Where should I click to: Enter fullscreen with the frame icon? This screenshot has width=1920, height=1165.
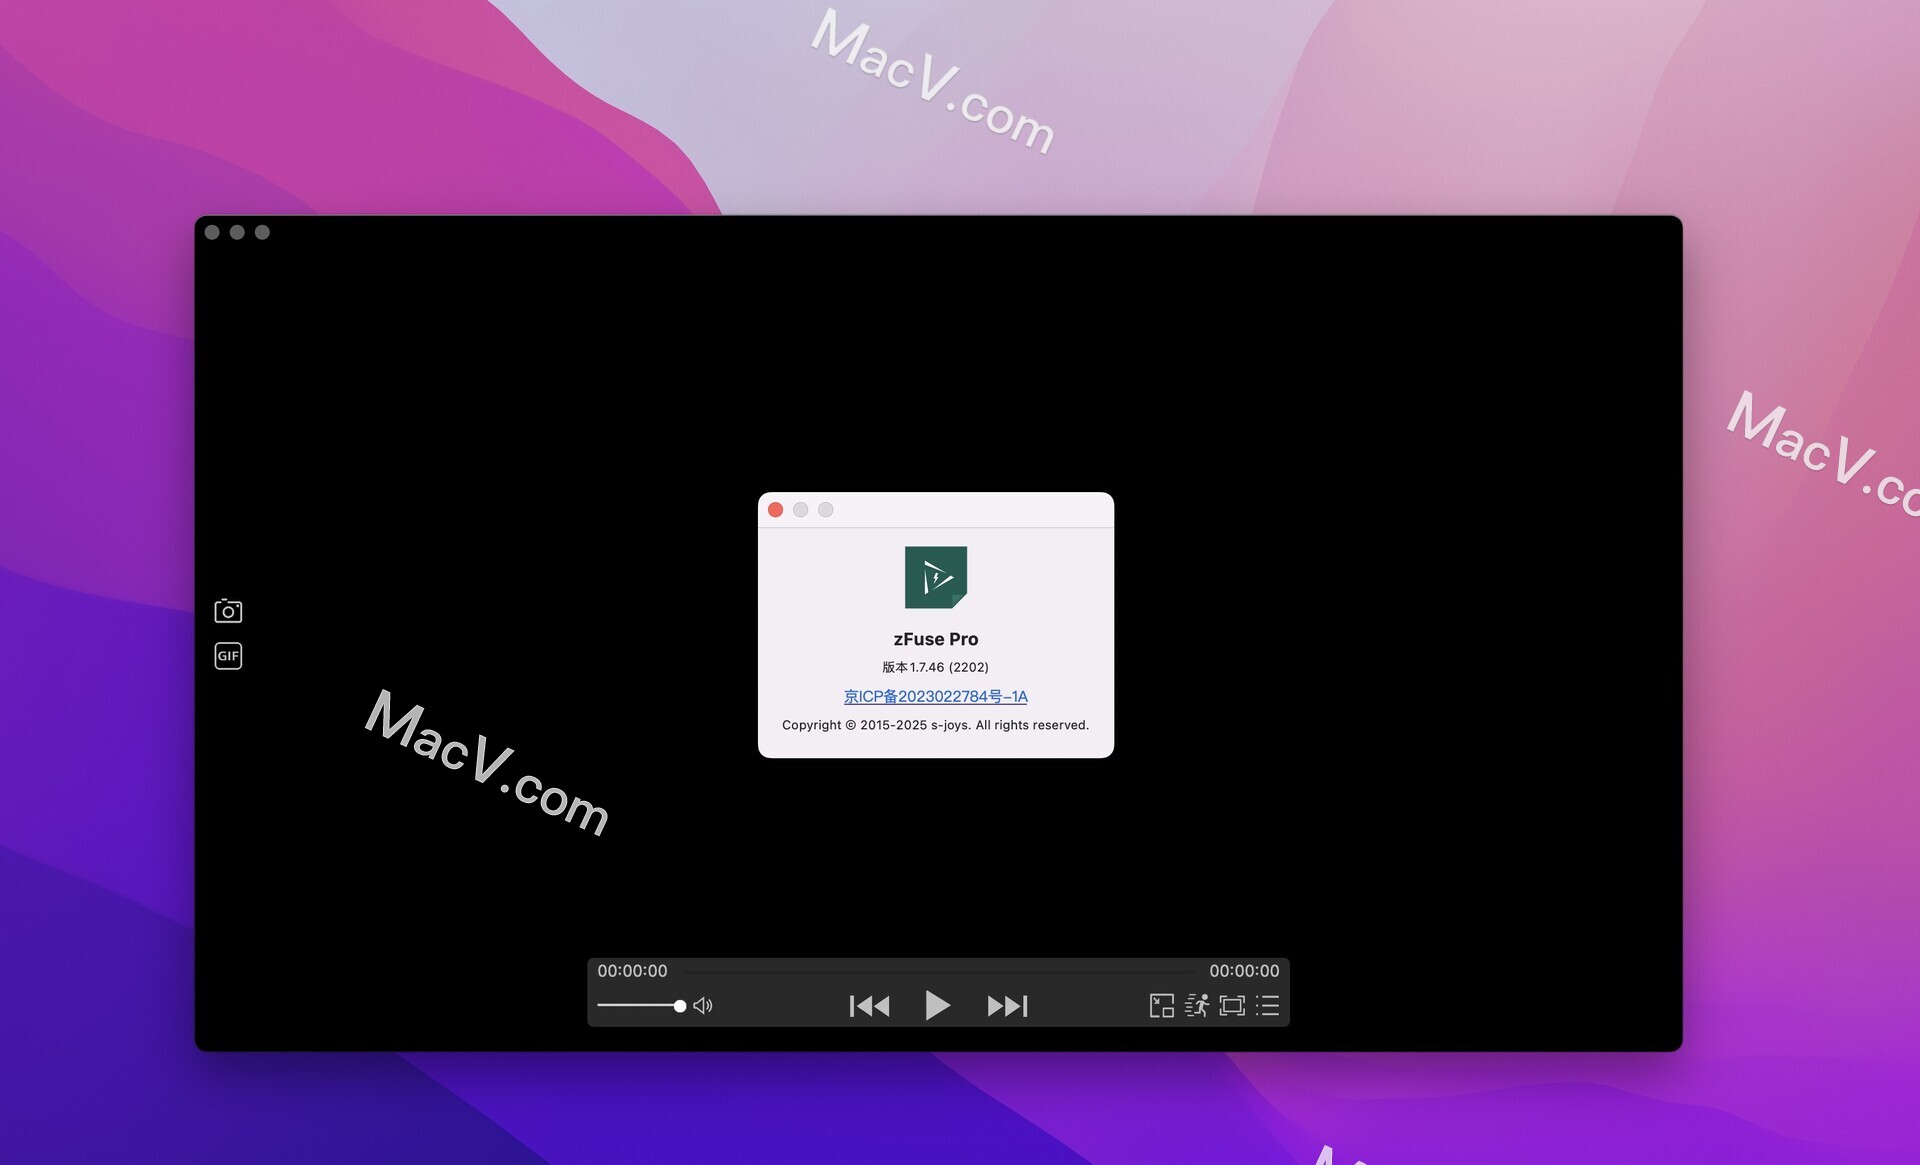[1232, 1006]
